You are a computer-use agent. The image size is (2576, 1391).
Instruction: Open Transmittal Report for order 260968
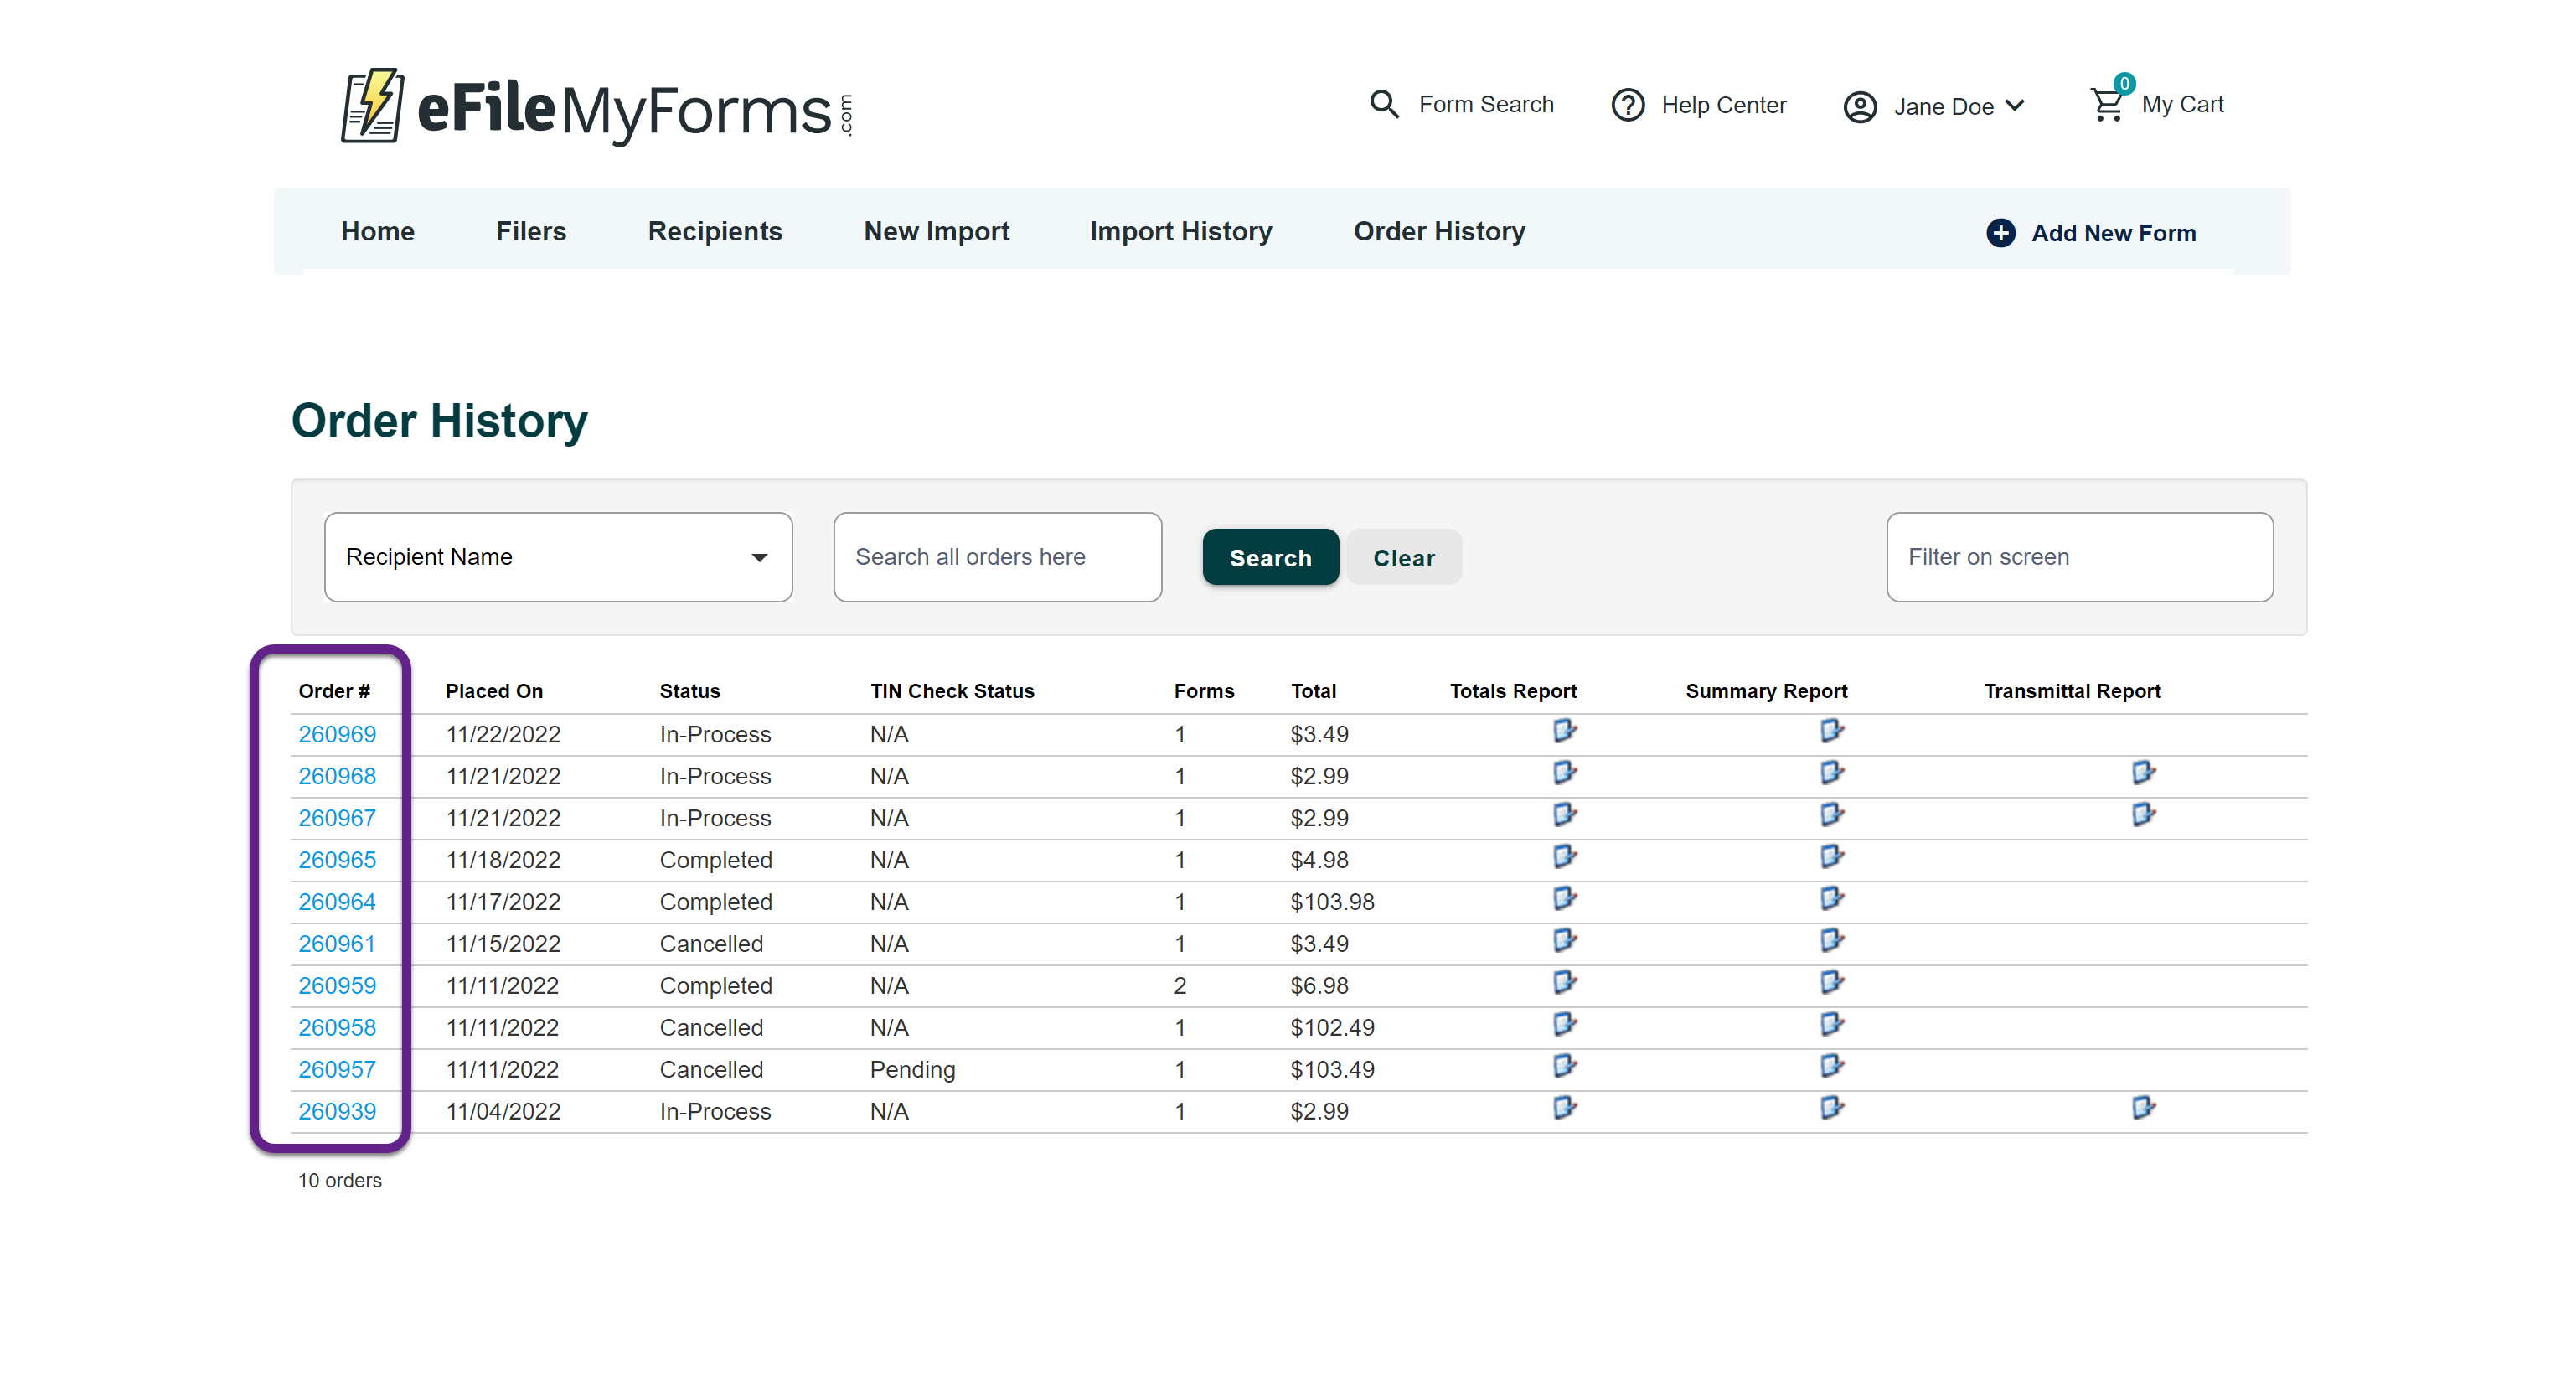(x=2142, y=773)
